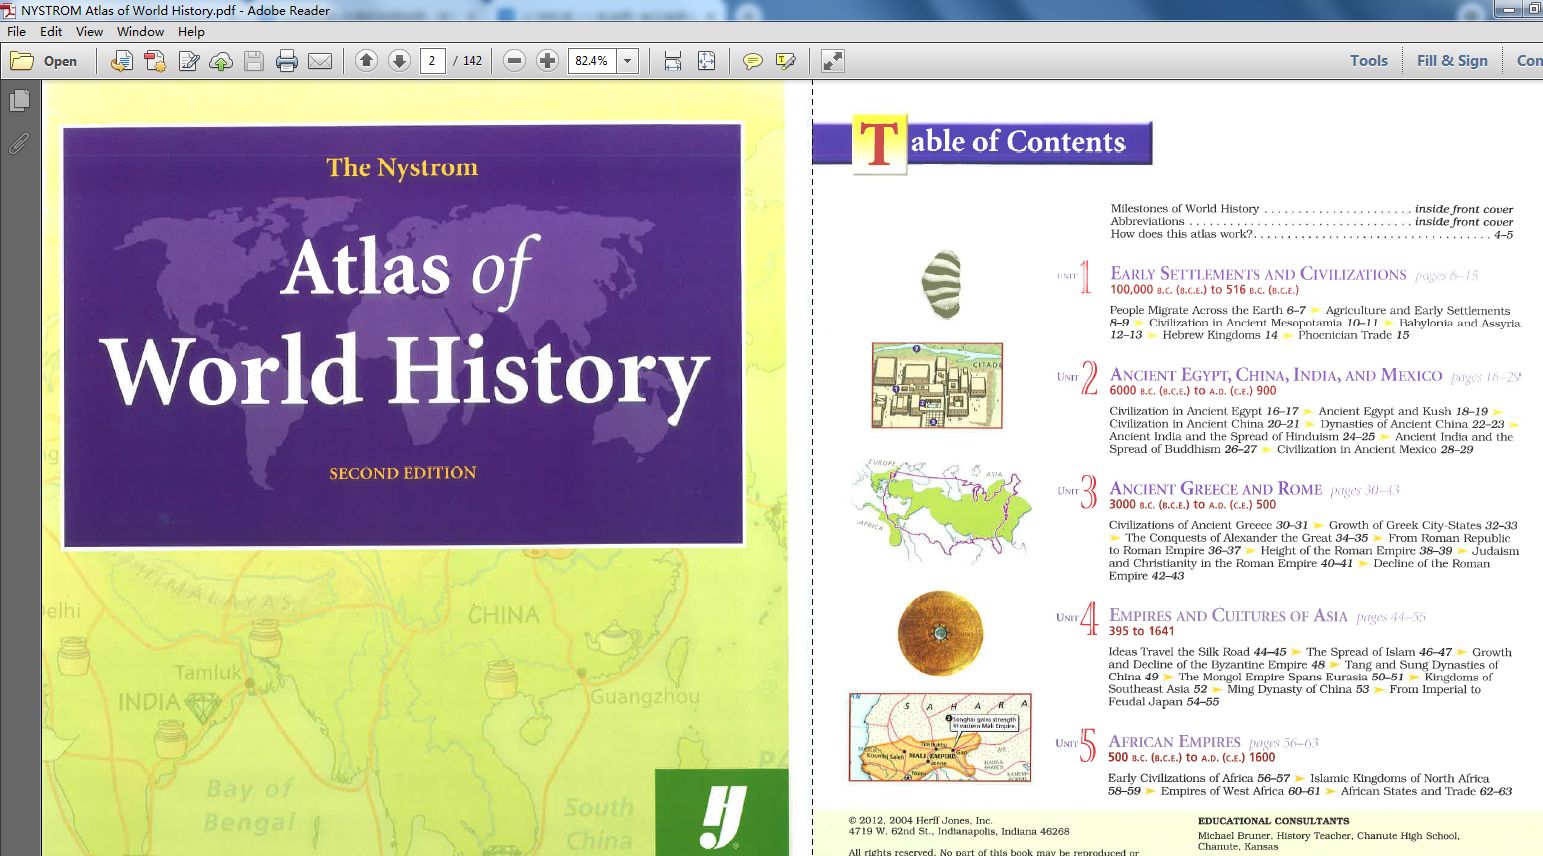1543x856 pixels.
Task: Click the convert file to online icon
Action: [121, 61]
